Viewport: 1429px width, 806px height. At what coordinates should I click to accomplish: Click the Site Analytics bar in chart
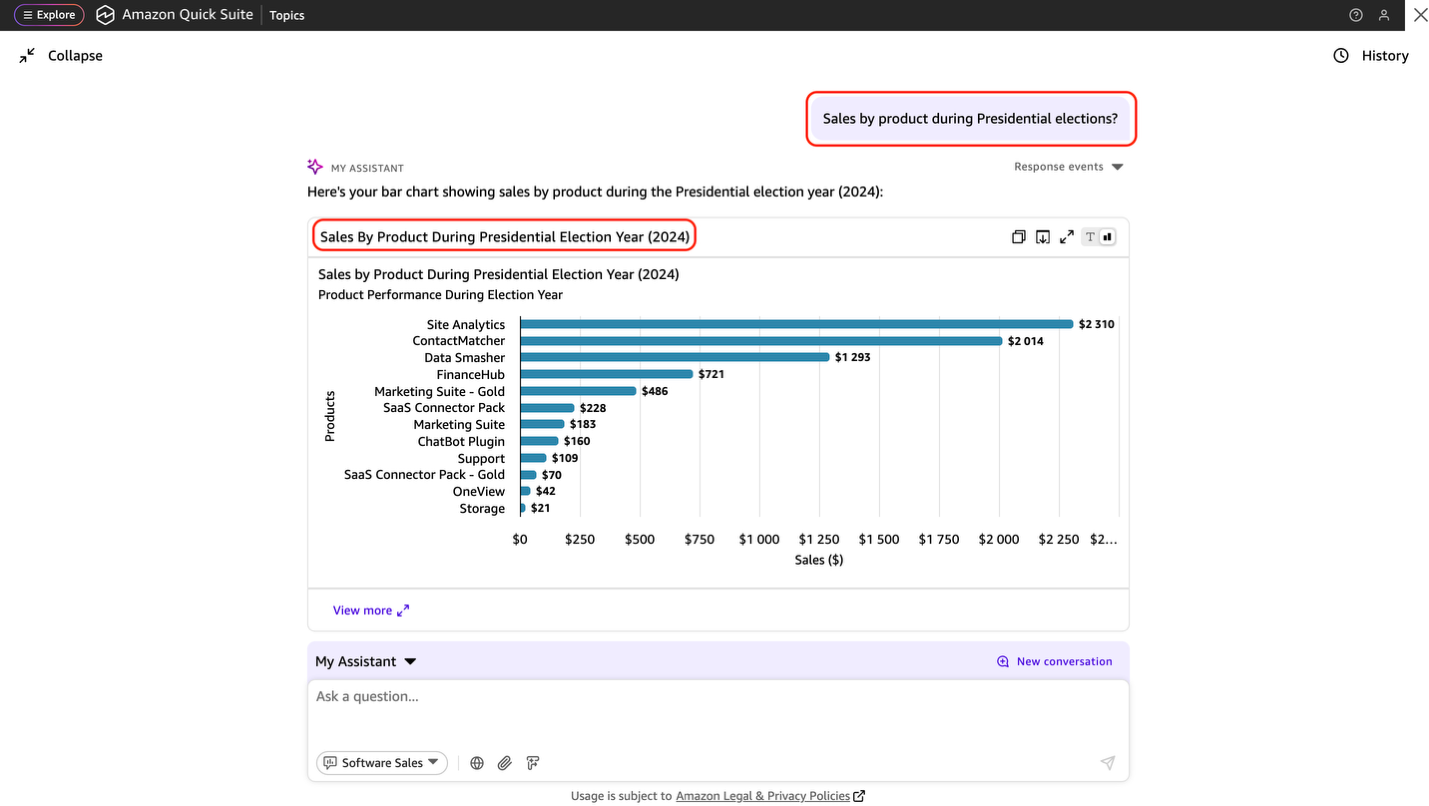coord(795,324)
